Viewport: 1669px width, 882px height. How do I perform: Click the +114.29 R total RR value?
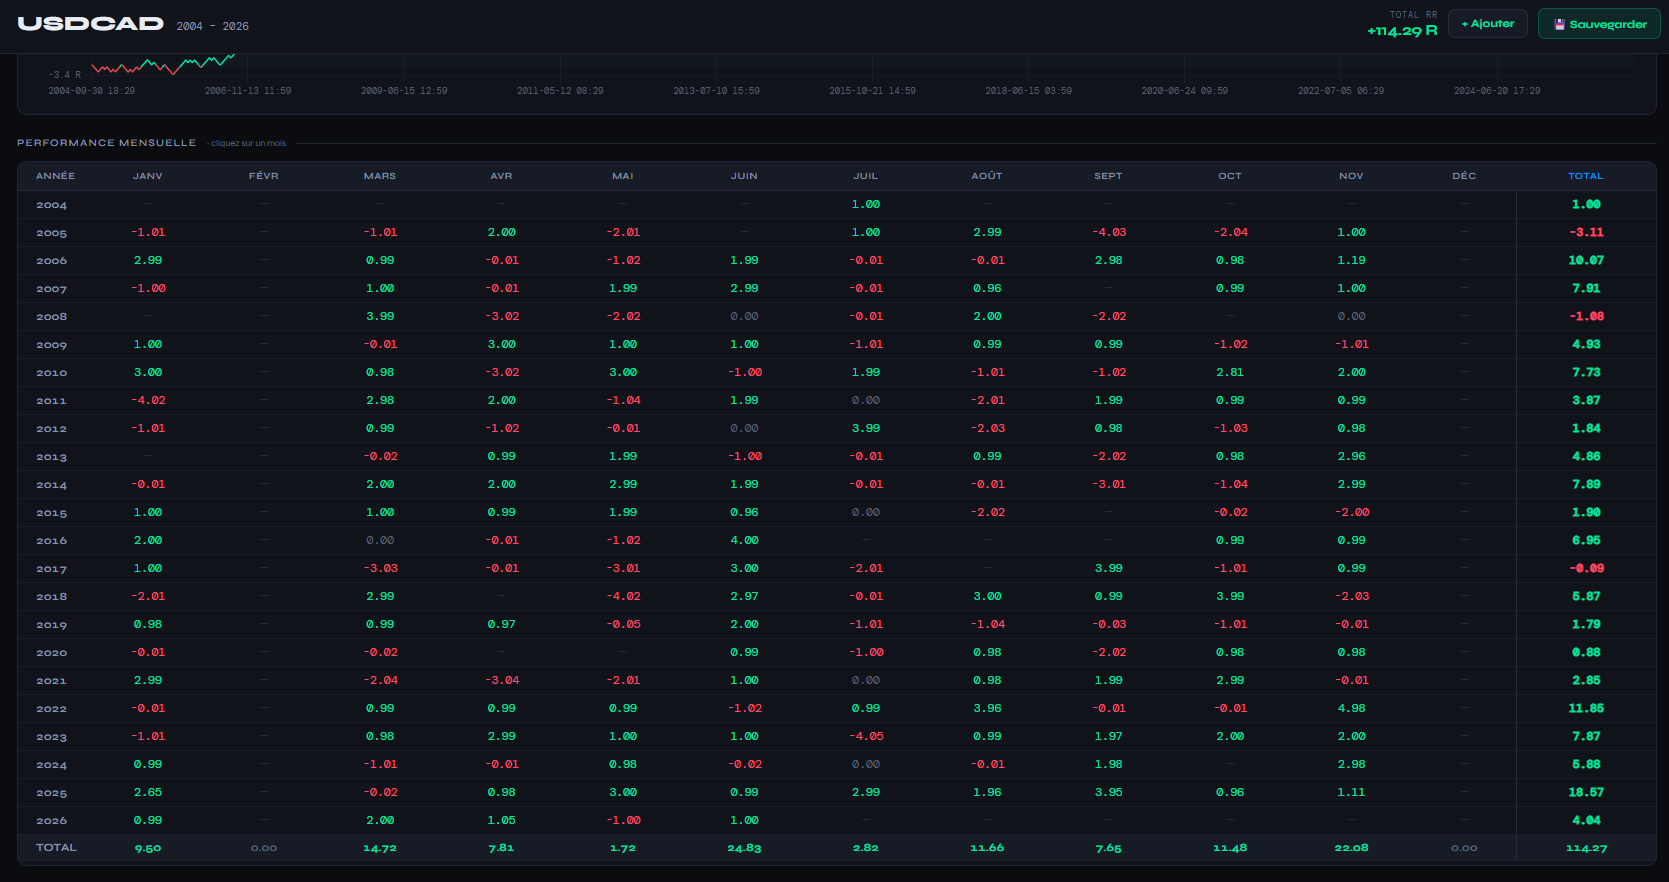click(1402, 31)
